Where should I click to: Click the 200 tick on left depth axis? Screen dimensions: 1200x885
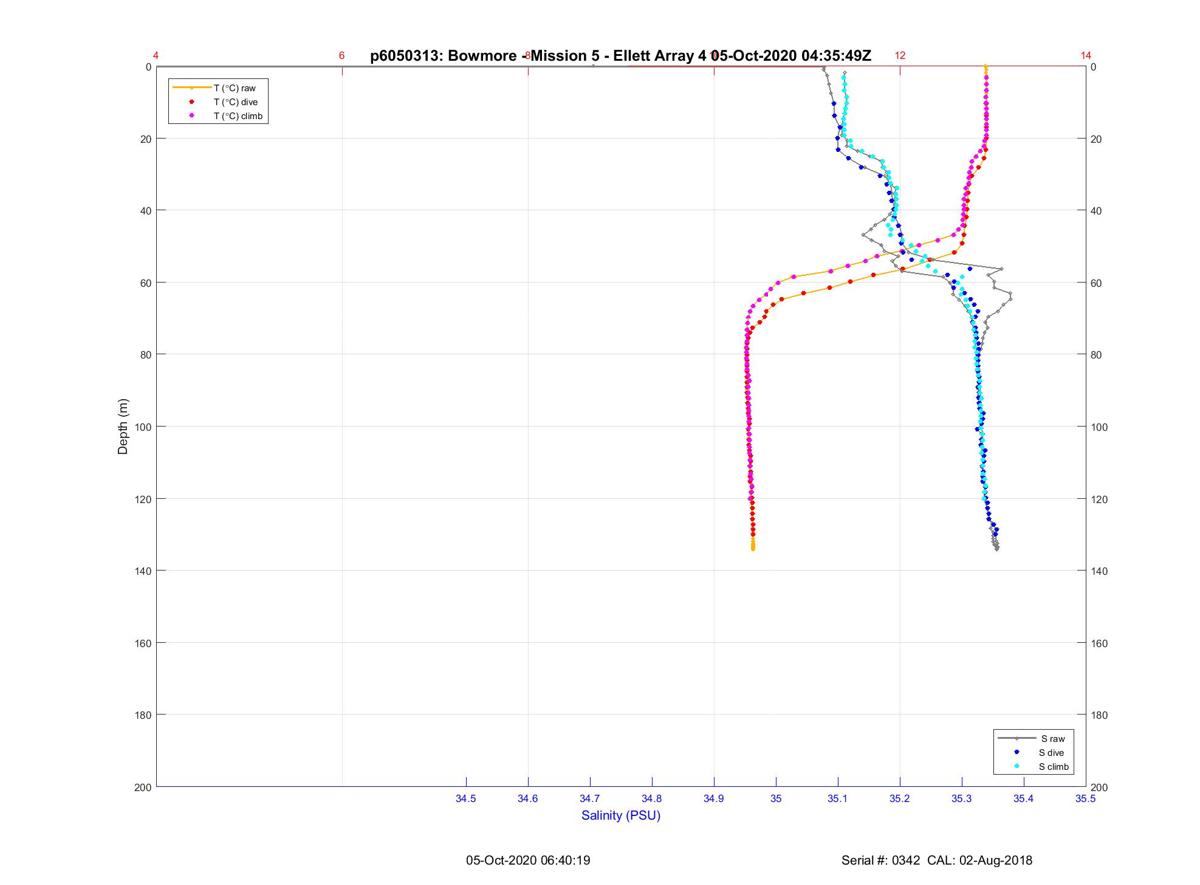coord(142,787)
